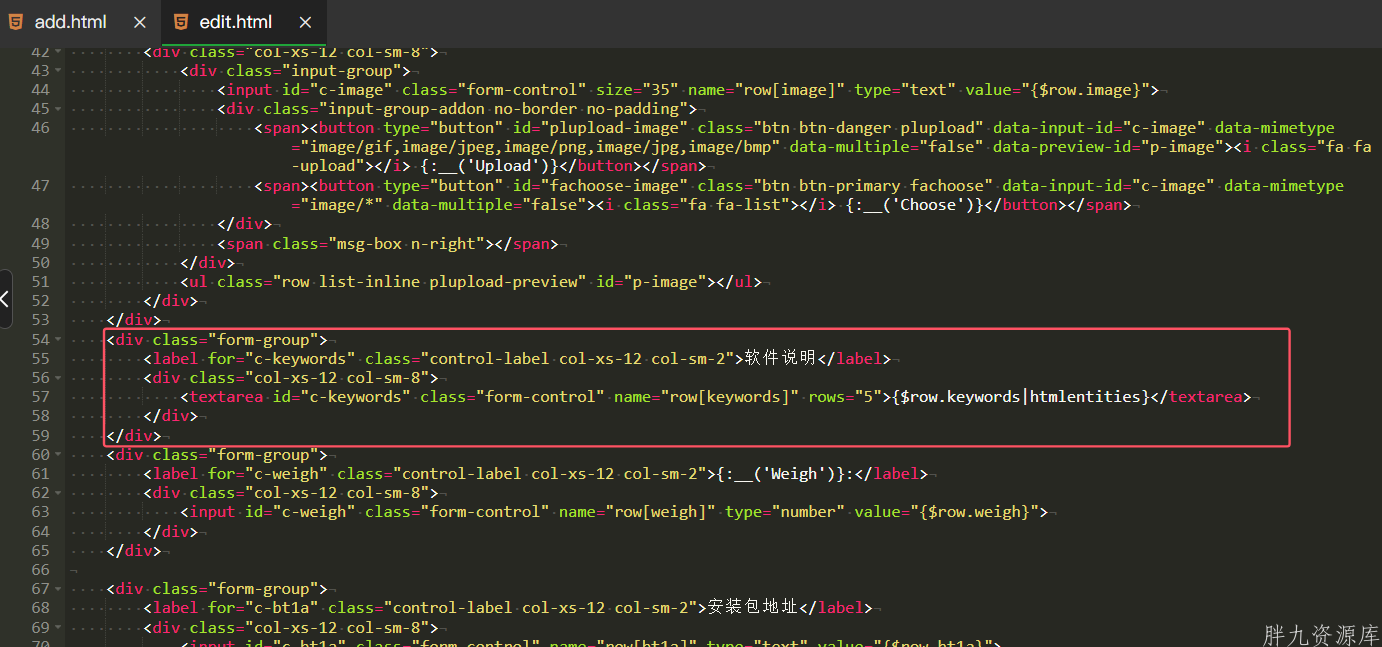Click rows="5" attribute on line 57
The height and width of the screenshot is (647, 1382).
click(845, 397)
